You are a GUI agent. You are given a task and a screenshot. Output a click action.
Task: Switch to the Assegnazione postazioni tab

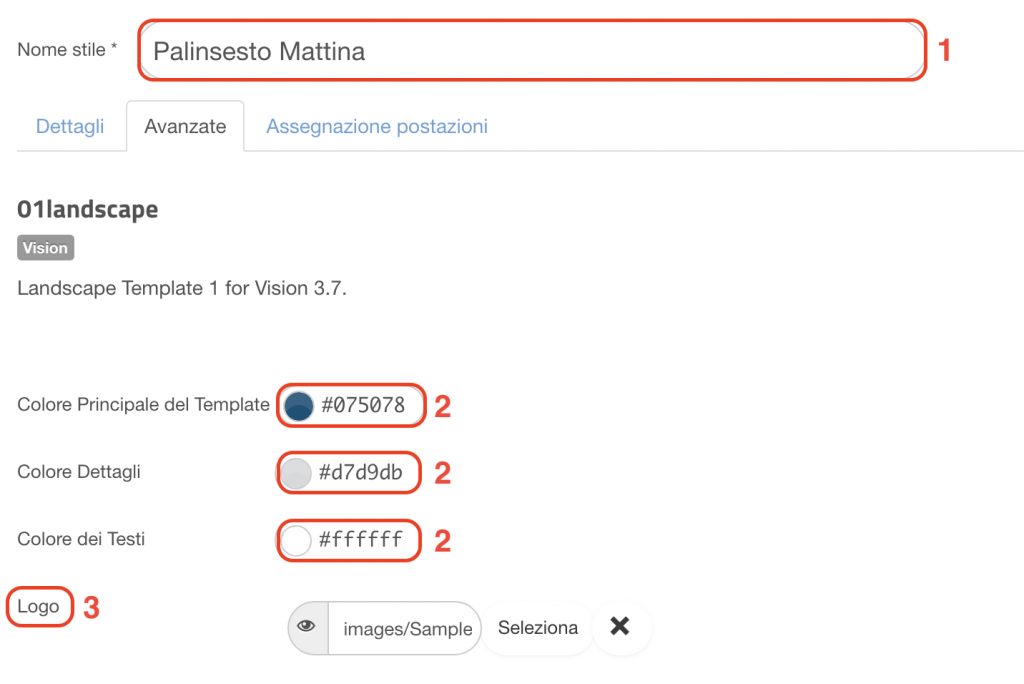[377, 126]
